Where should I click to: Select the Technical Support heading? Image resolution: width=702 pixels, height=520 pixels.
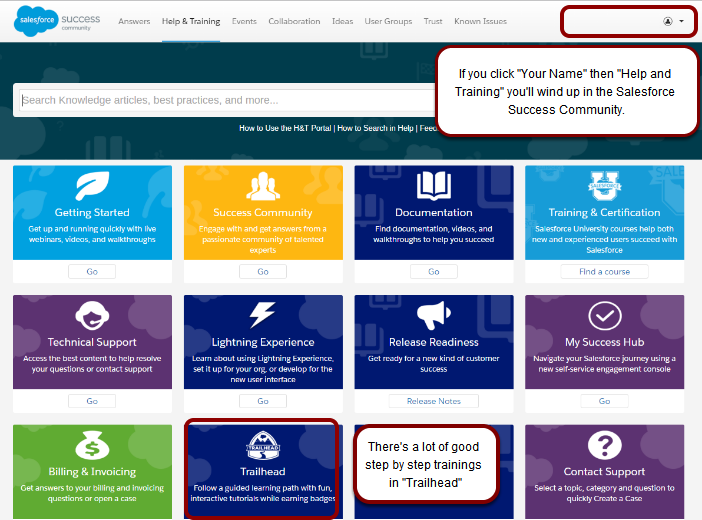click(x=92, y=342)
